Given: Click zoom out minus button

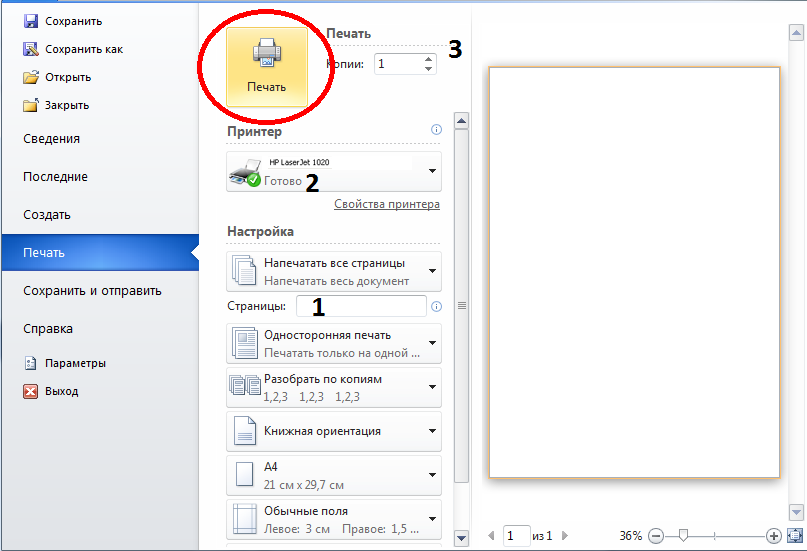Looking at the screenshot, I should tap(656, 536).
